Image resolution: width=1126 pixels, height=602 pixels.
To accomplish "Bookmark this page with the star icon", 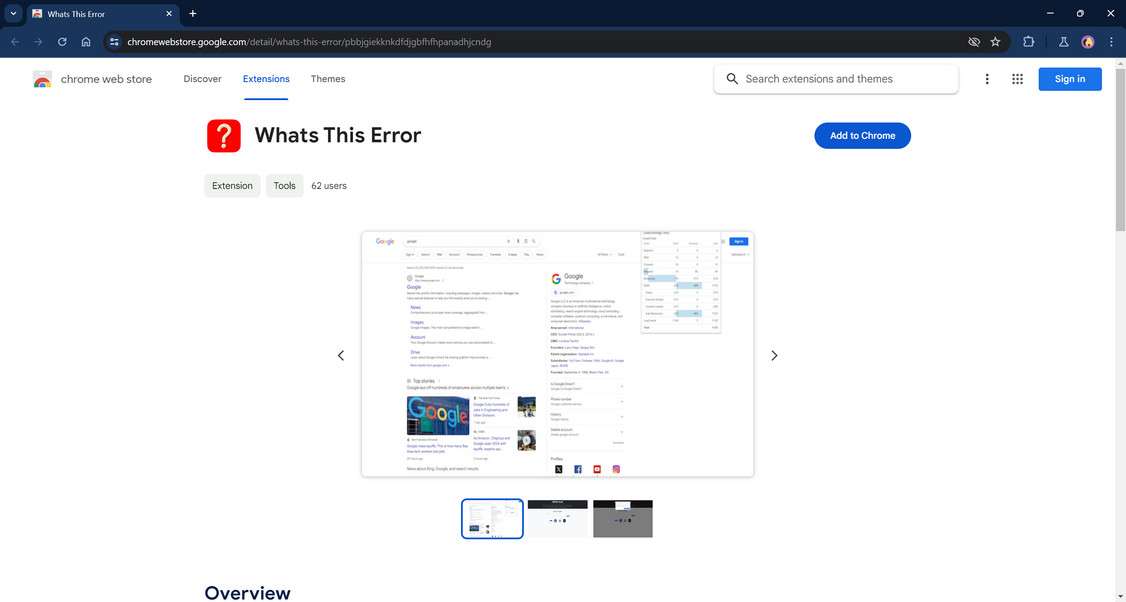I will coord(995,42).
